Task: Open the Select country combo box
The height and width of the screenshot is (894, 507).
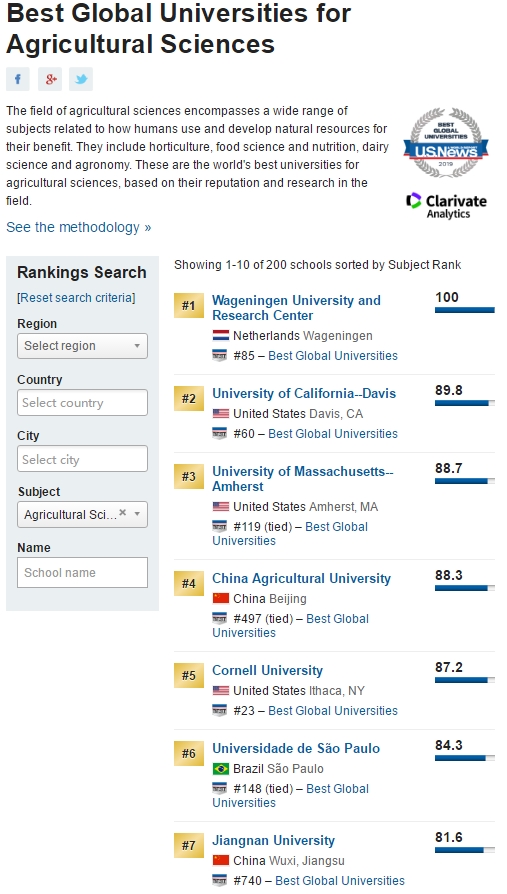Action: pos(82,403)
